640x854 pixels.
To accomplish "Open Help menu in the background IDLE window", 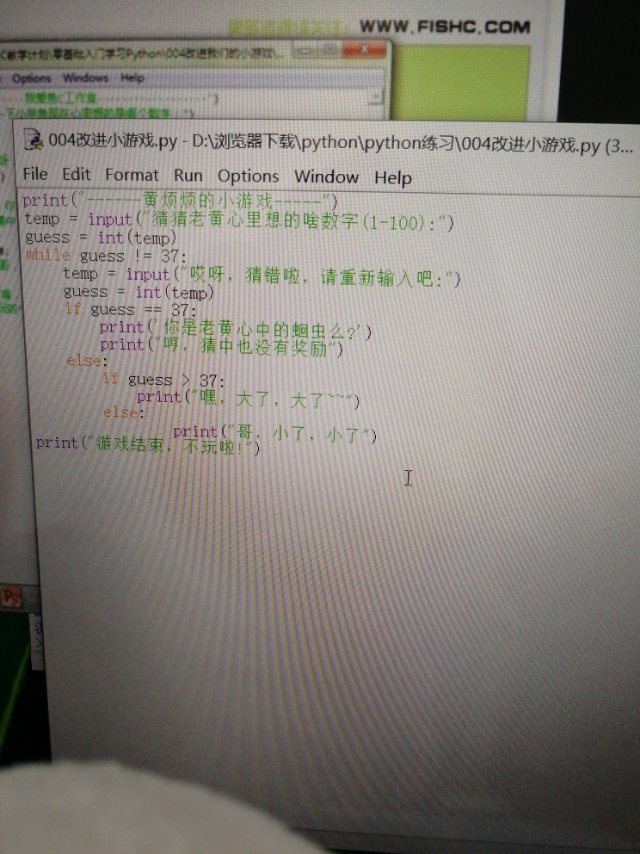I will (132, 78).
